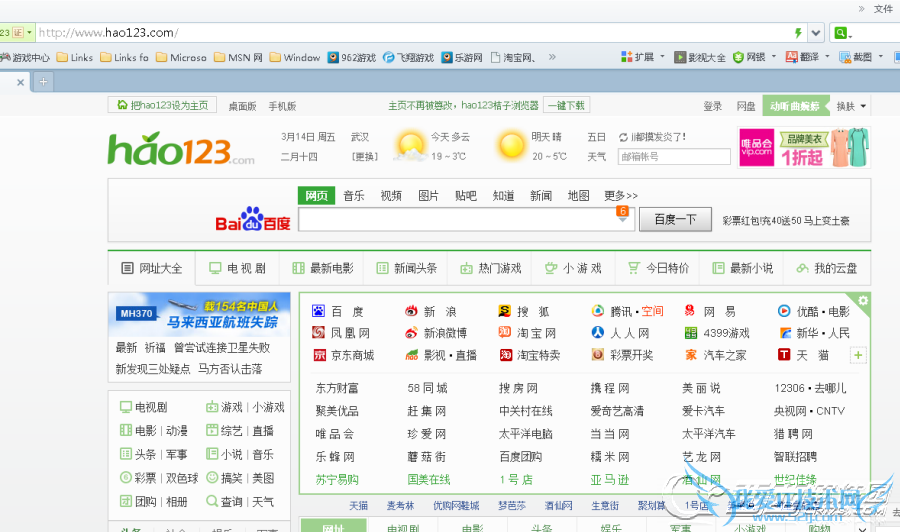Image resolution: width=900 pixels, height=532 pixels.
Task: Show more bookmarks with overflow chevron
Action: pyautogui.click(x=552, y=58)
